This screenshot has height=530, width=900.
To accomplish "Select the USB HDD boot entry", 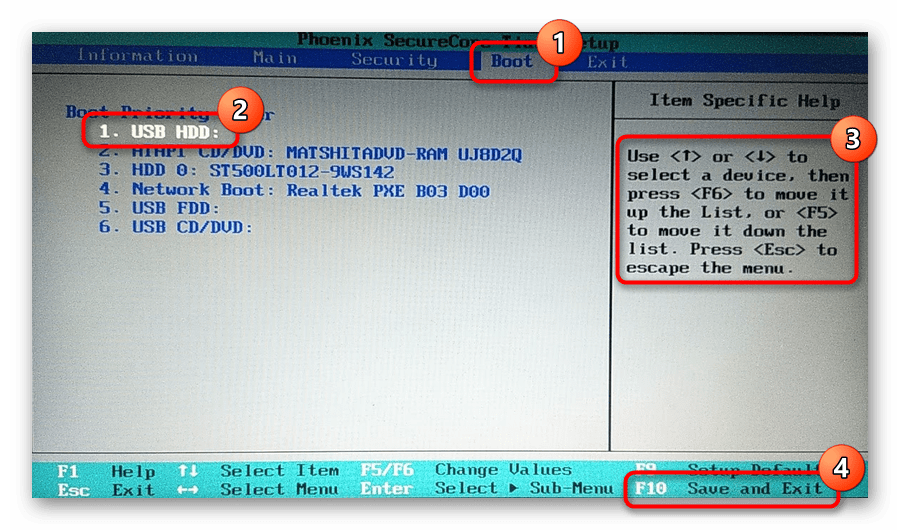I will 159,132.
